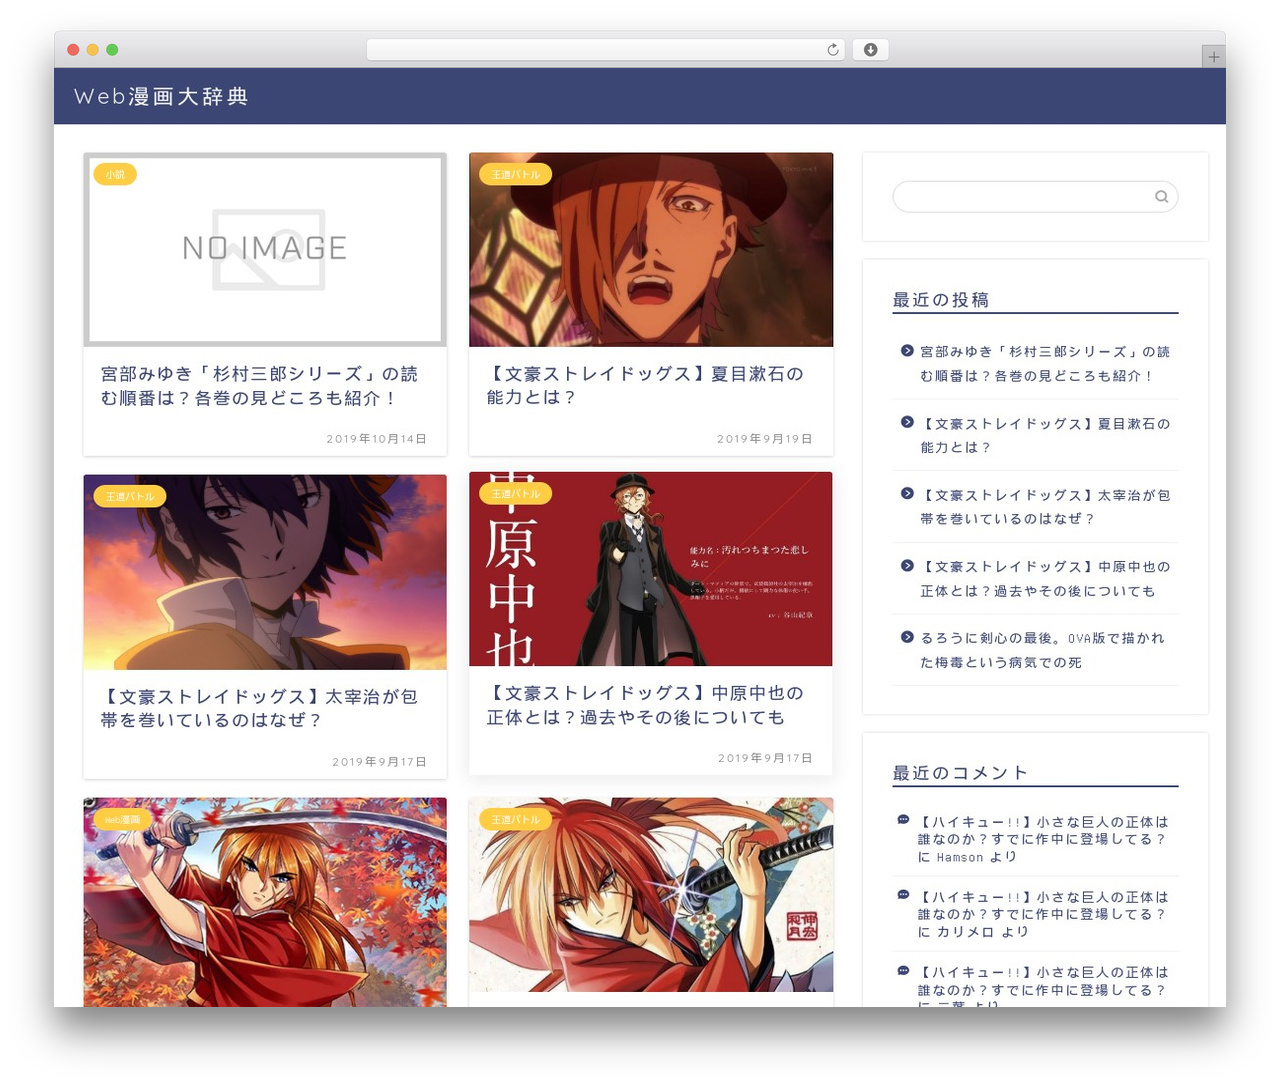Click arrow bullet beside るろうに剣心 recent post
The image size is (1280, 1084).
[x=907, y=637]
